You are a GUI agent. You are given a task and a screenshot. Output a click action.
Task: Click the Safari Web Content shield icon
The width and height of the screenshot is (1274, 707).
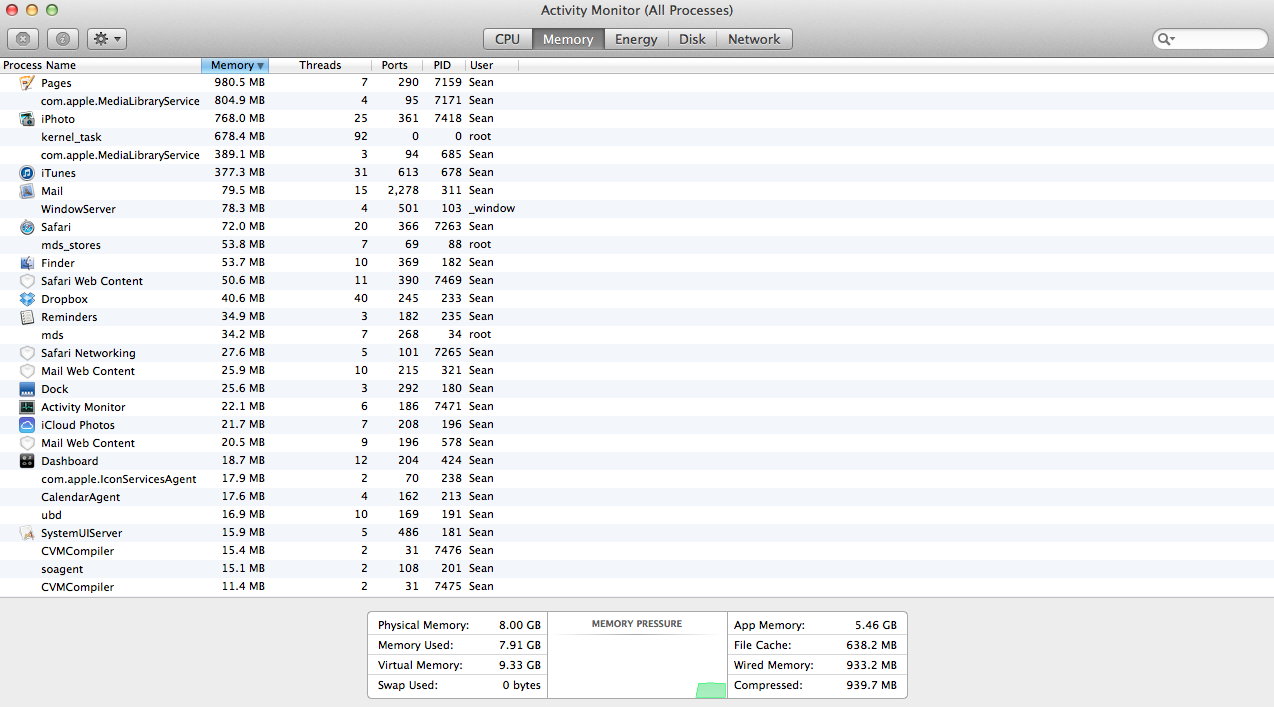pos(27,281)
